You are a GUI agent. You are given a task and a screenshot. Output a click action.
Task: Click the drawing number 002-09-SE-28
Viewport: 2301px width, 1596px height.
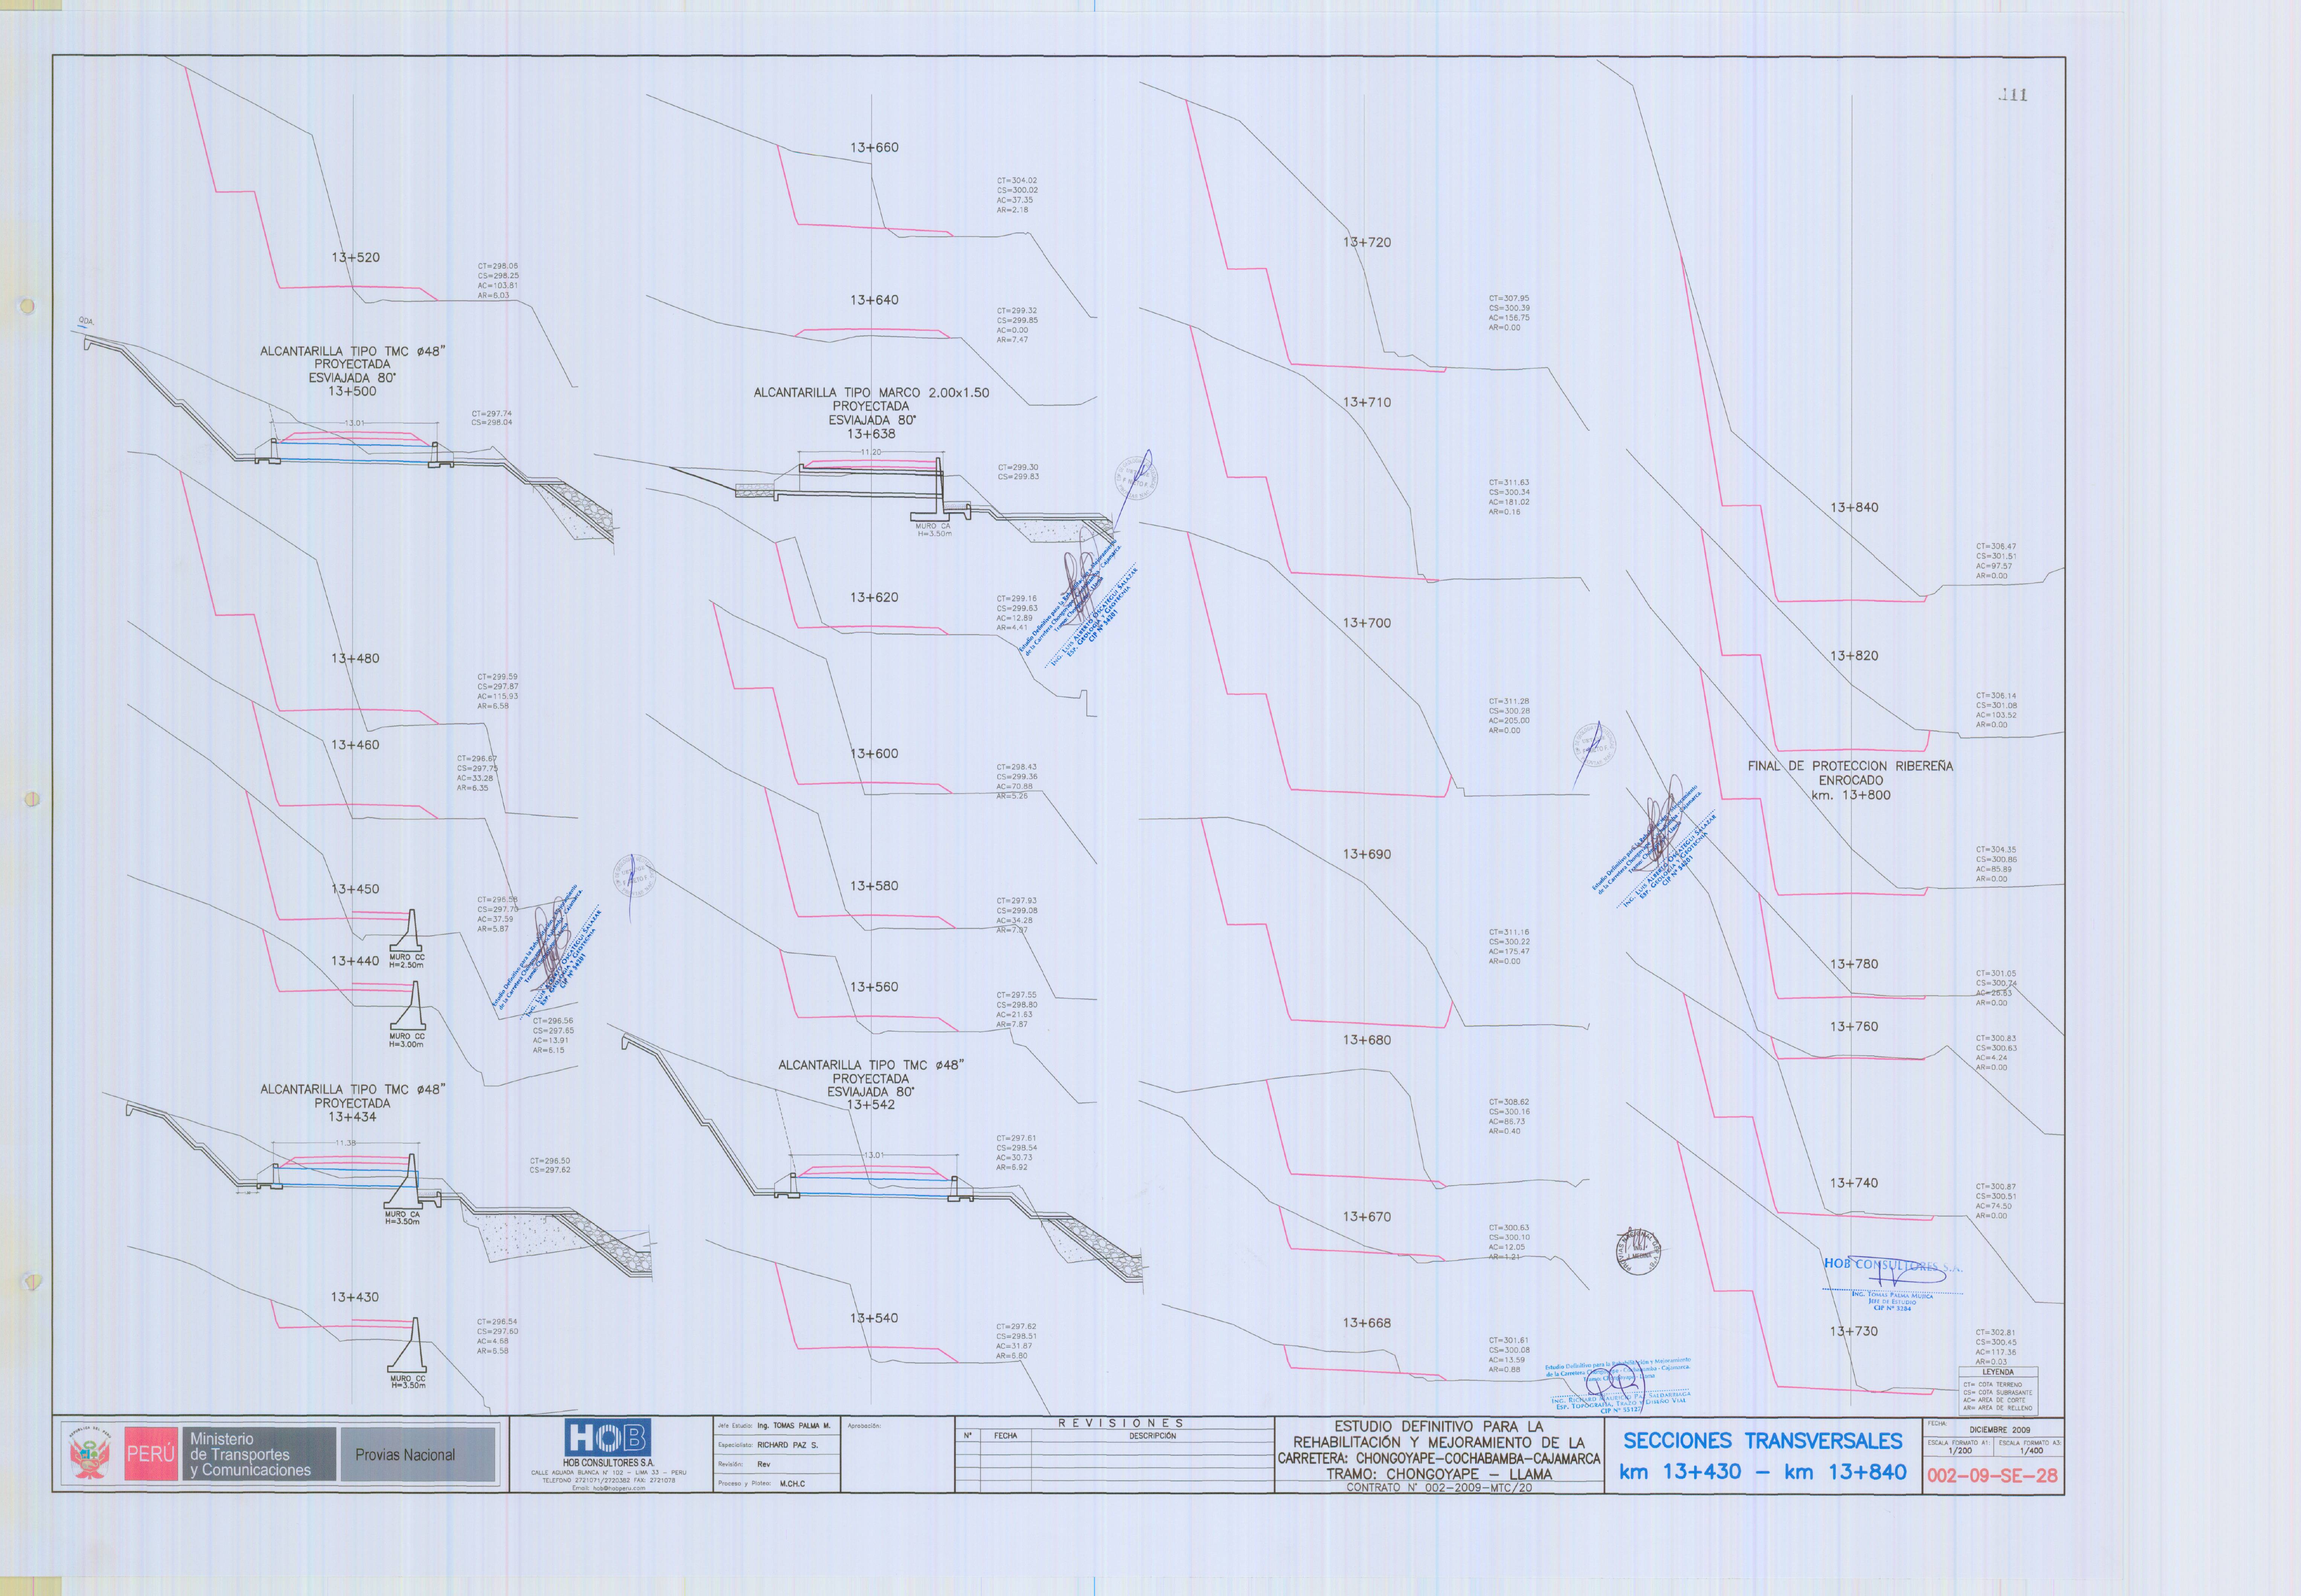click(1992, 1476)
